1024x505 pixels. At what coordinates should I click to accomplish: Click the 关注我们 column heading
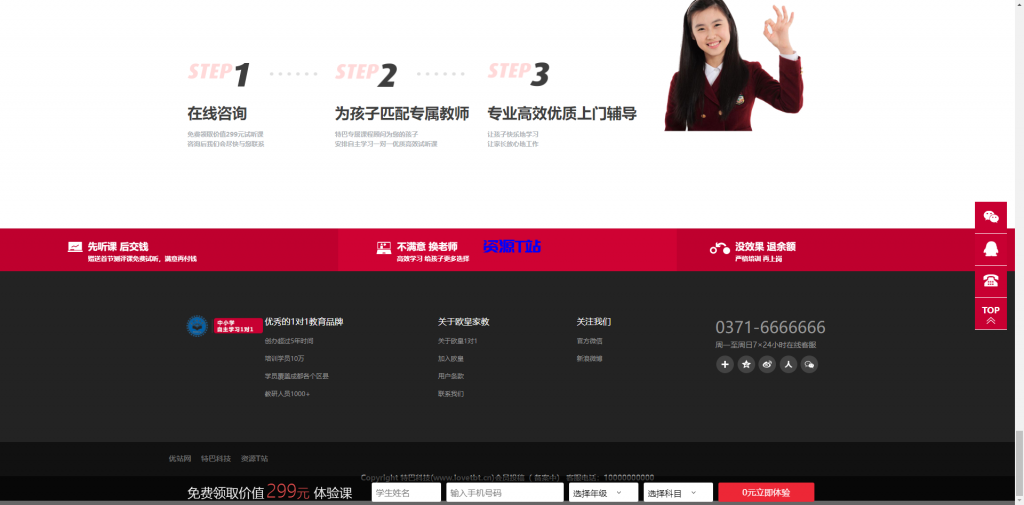coord(594,322)
